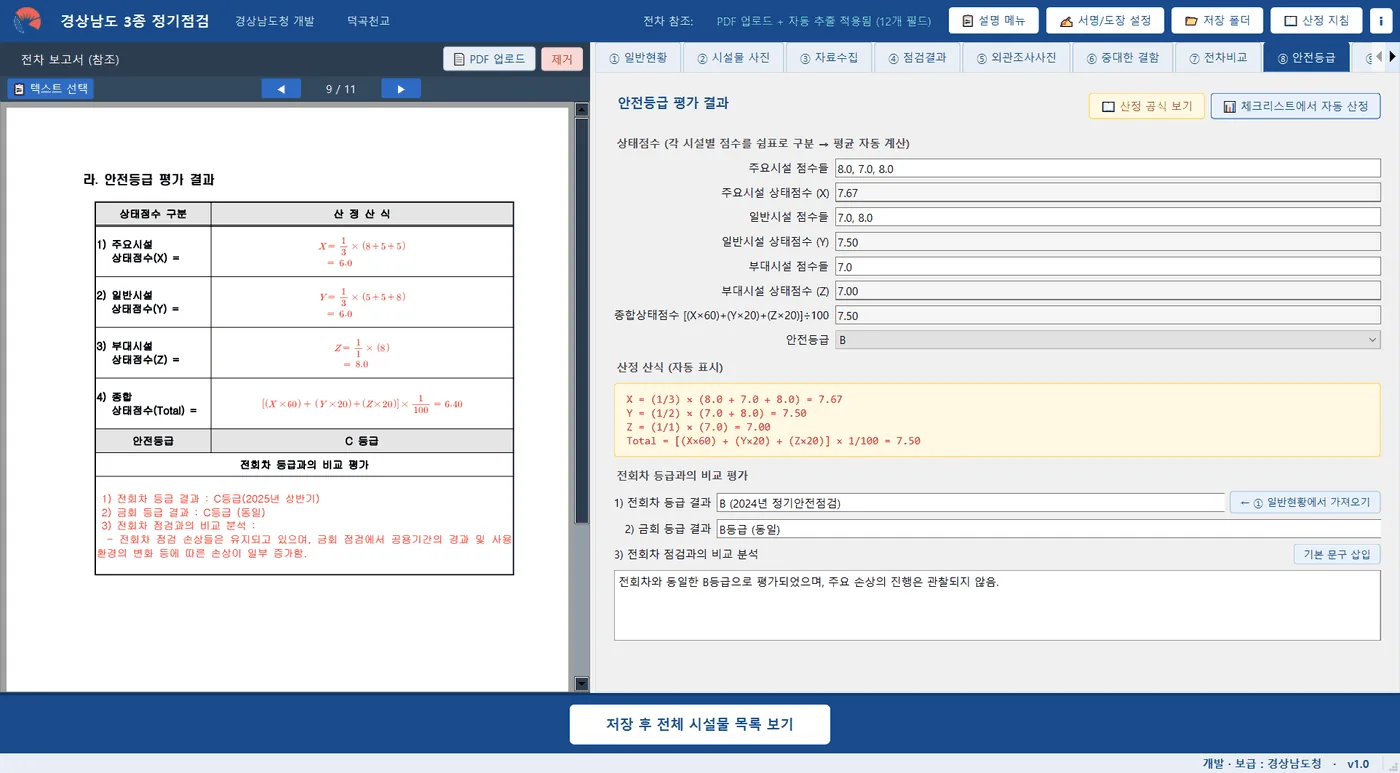Open the info (i) button
Viewport: 1400px width, 773px height.
tap(1382, 21)
